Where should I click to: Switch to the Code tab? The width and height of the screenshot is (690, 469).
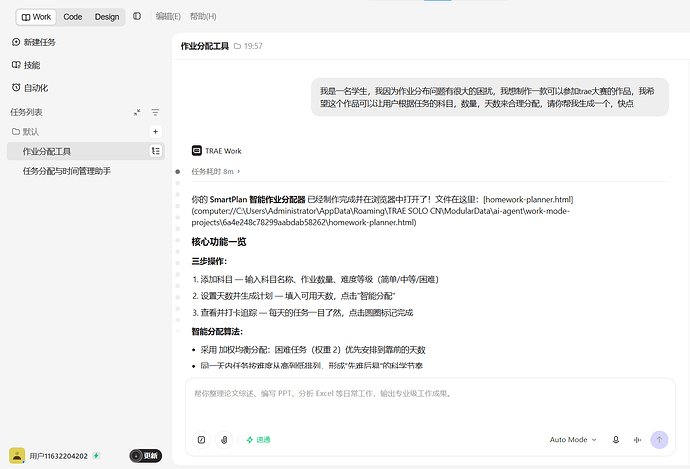click(73, 17)
